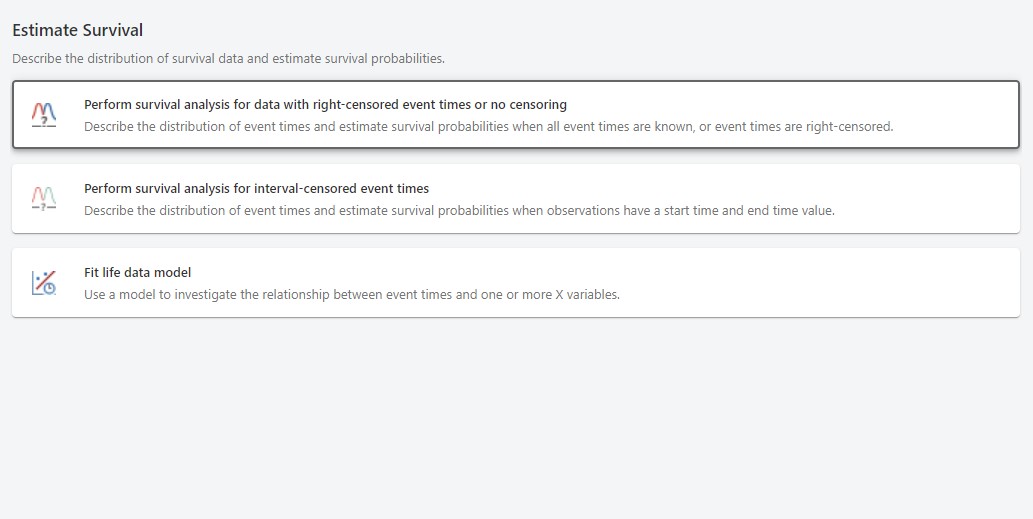Screen dimensions: 1033x519
Task: Click the subtitle describing distribution of survival data
Action: coord(228,59)
